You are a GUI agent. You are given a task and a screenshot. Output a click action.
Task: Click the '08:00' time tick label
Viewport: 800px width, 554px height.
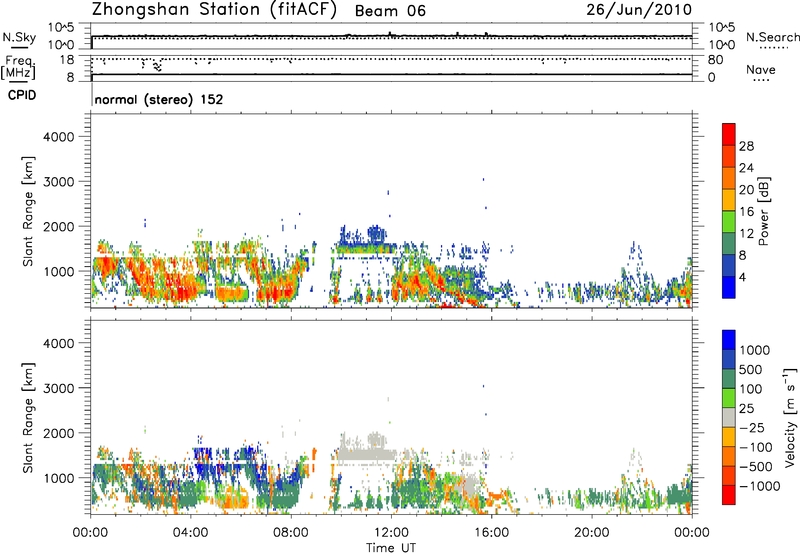pyautogui.click(x=291, y=533)
